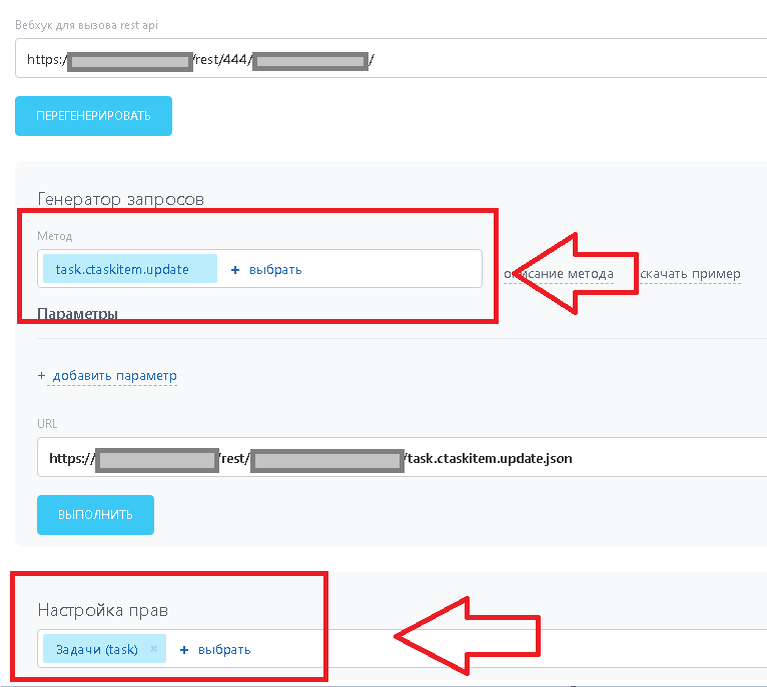Click the plus icon next to Метод выбрать

235,270
